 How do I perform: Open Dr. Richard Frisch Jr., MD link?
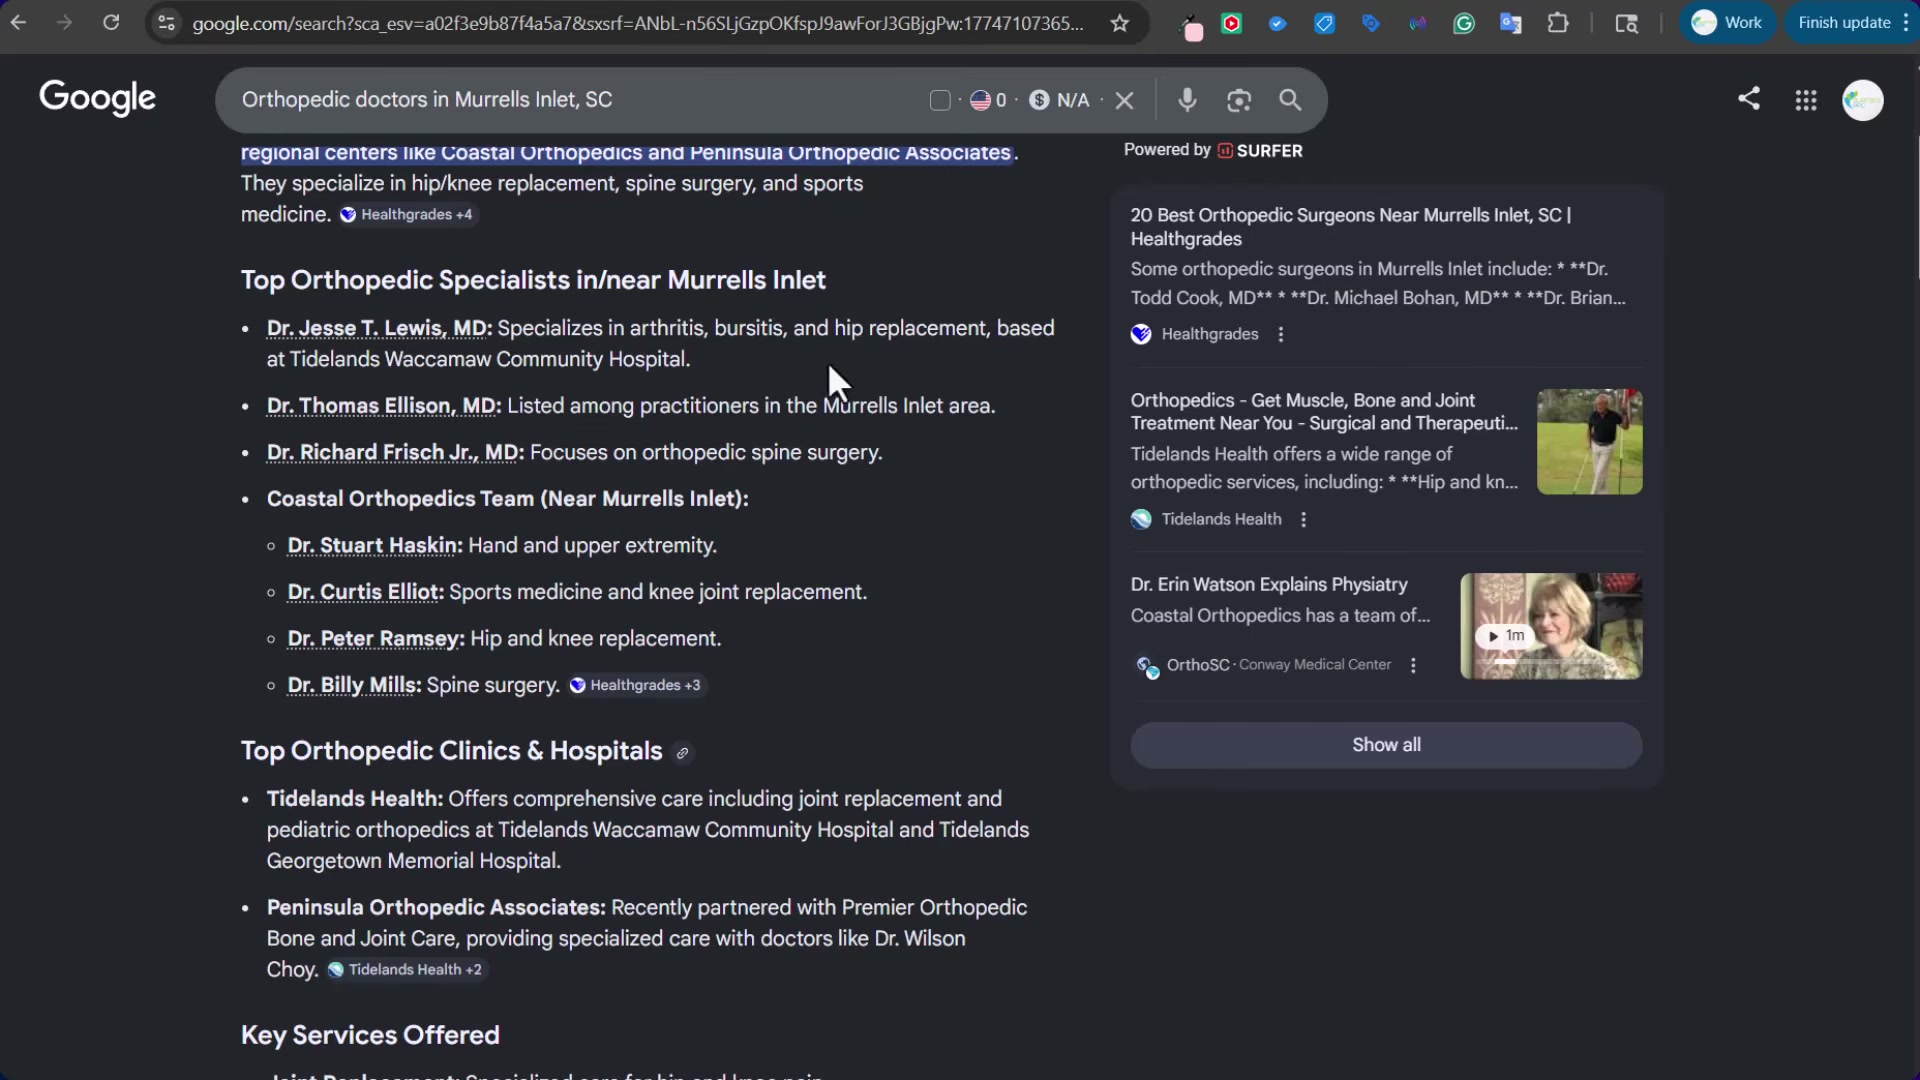395,453
